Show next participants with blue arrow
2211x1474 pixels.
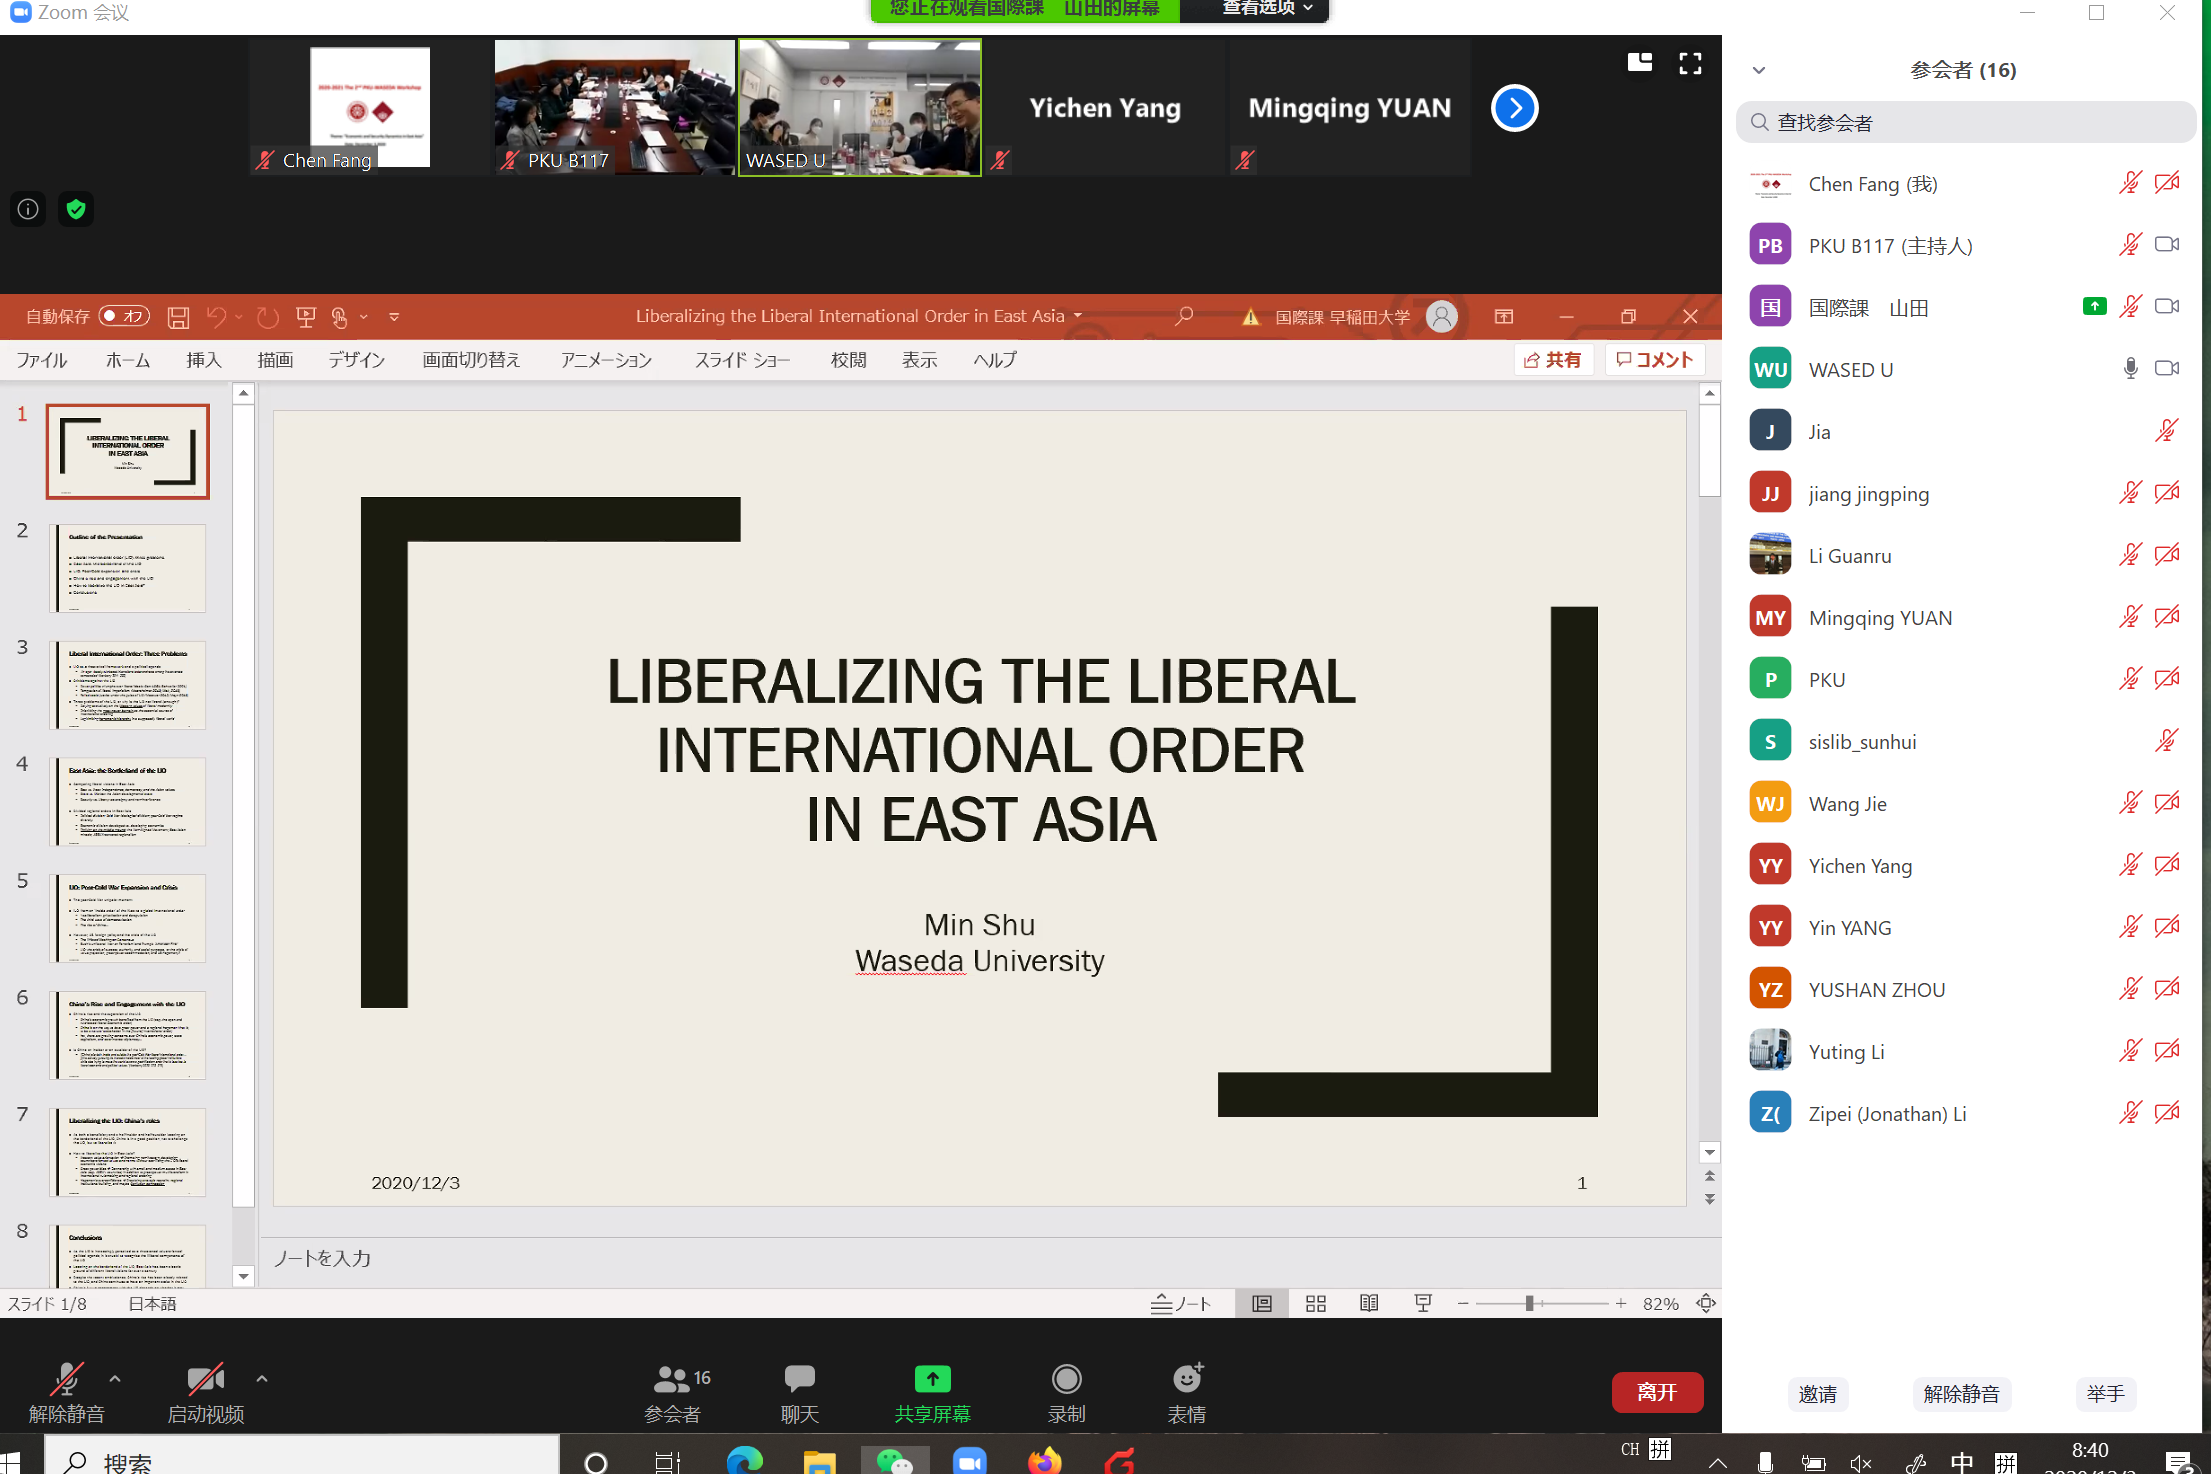(x=1514, y=108)
